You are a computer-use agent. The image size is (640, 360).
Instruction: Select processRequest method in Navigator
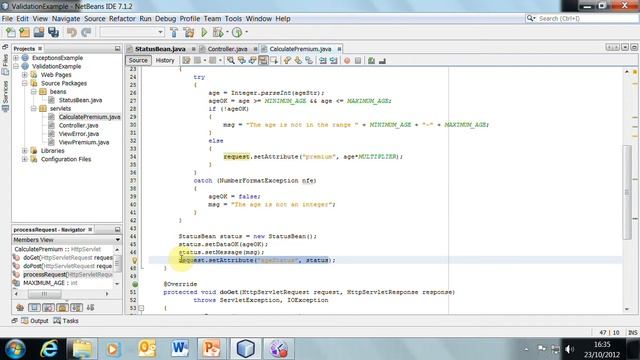click(67, 275)
